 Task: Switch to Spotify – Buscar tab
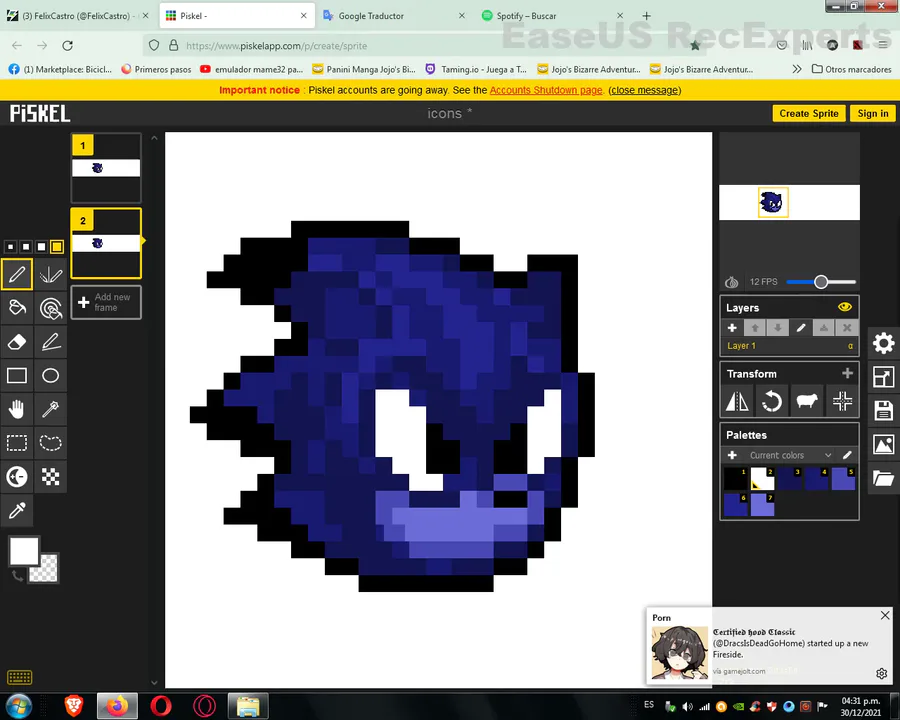[x=552, y=16]
